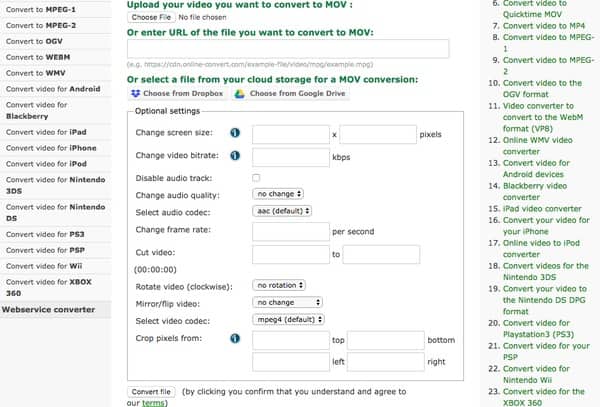
Task: Open the video codec dropdown
Action: (285, 320)
